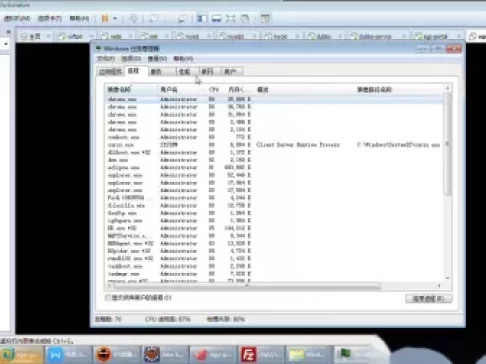Open FileZilla from the taskbar

pos(261,355)
